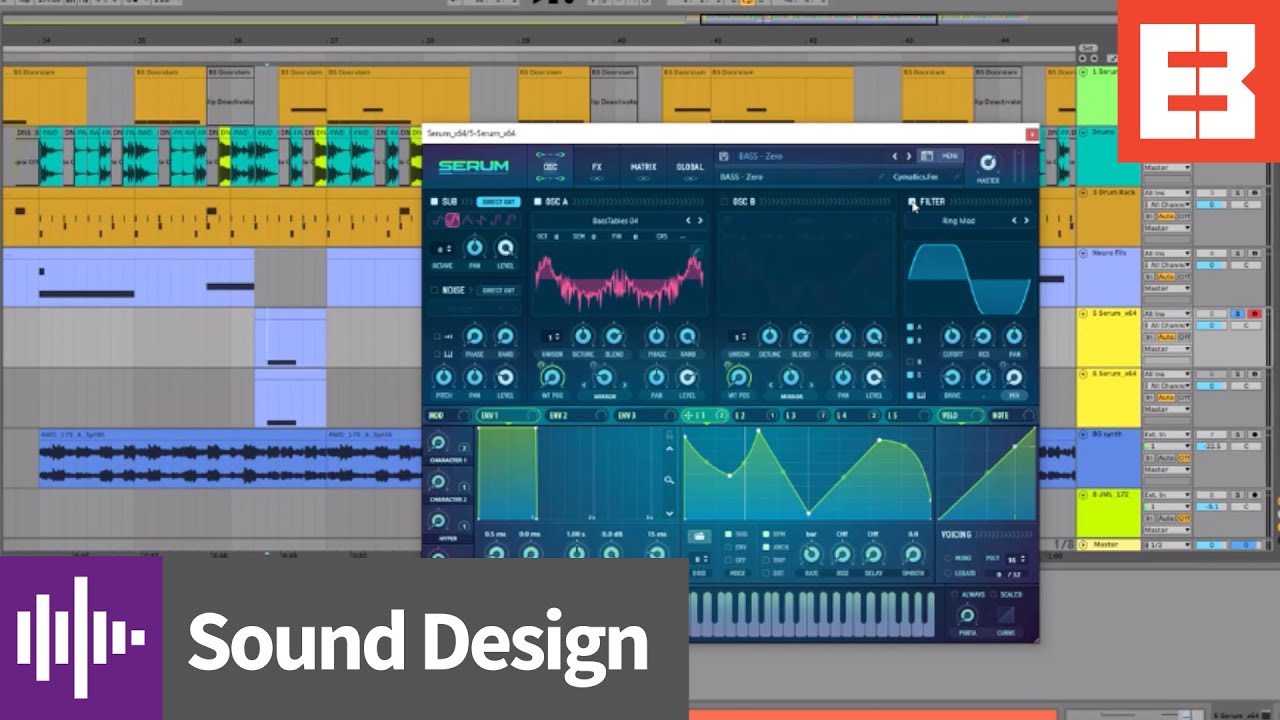Open the Ring Mod filter type menu
This screenshot has width=1280, height=720.
tap(958, 220)
